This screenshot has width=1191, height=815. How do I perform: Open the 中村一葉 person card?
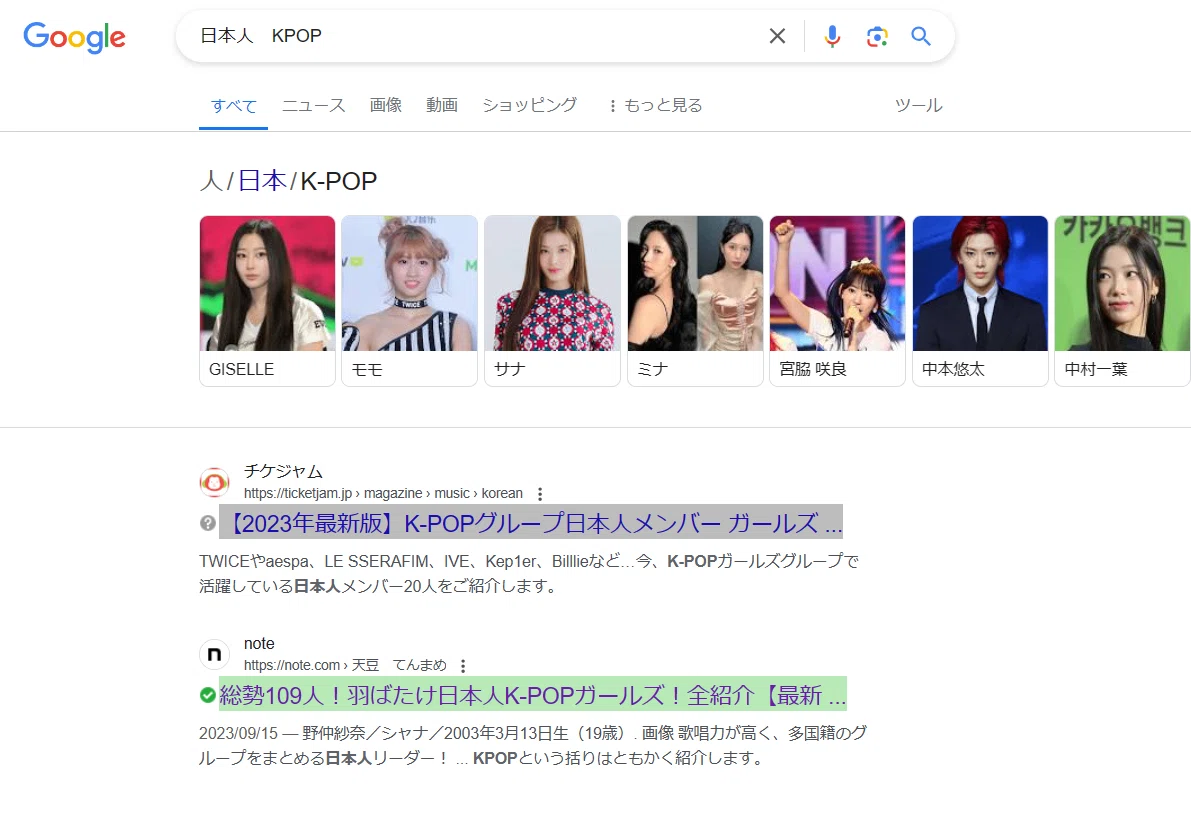point(1123,301)
